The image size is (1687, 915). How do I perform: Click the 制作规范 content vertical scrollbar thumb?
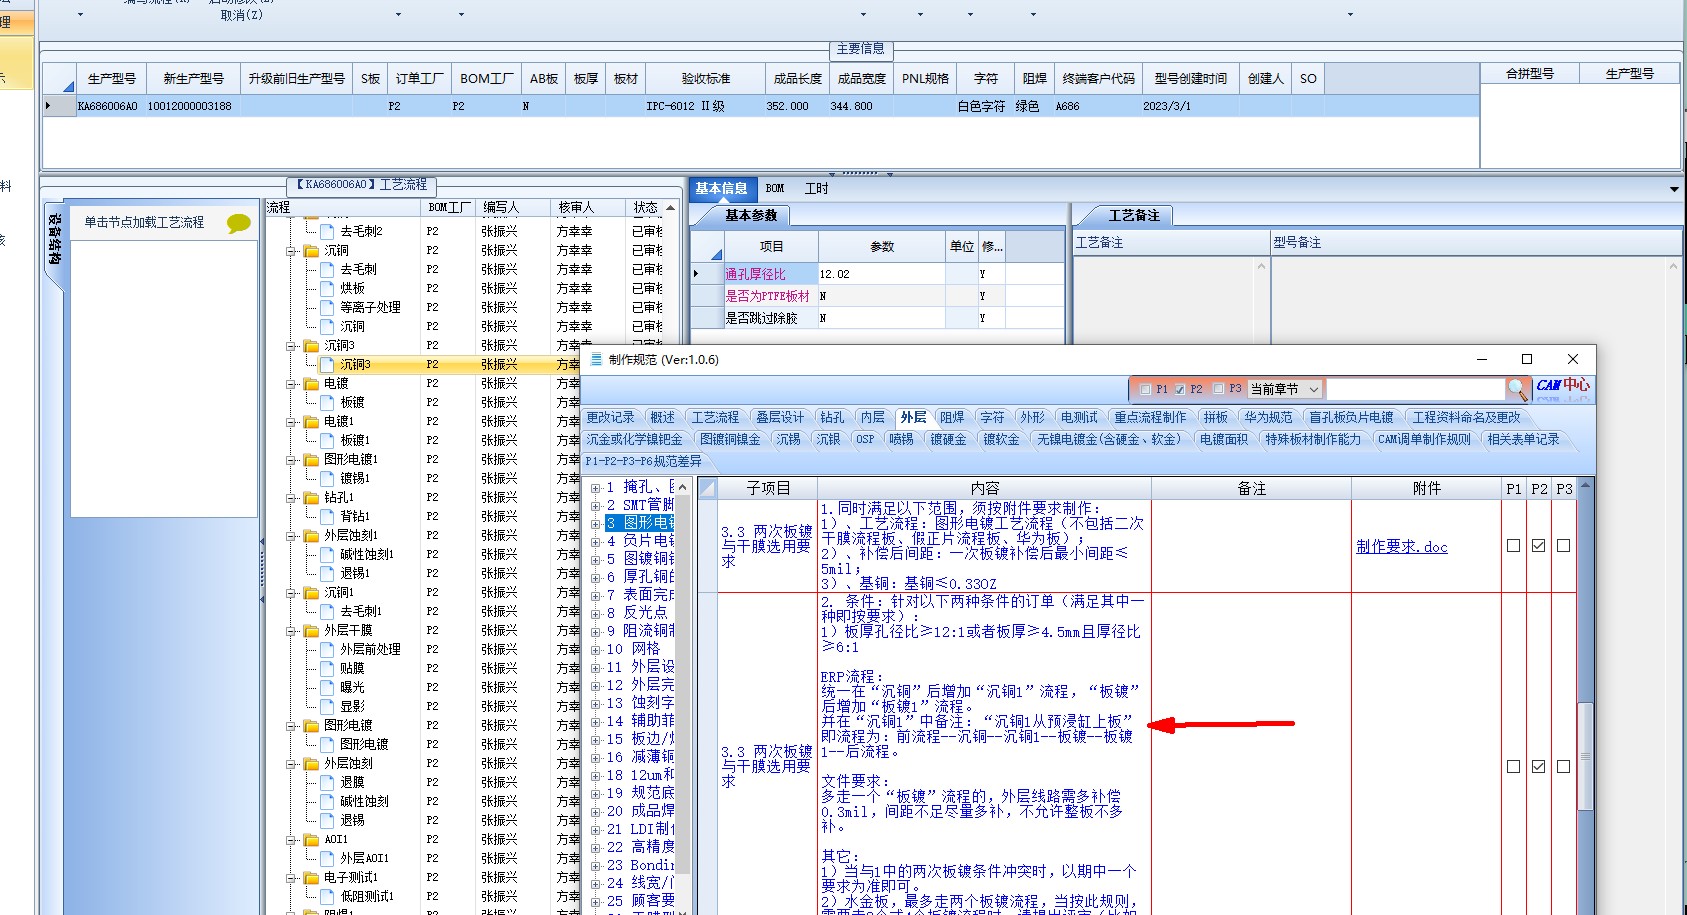coord(1585,756)
